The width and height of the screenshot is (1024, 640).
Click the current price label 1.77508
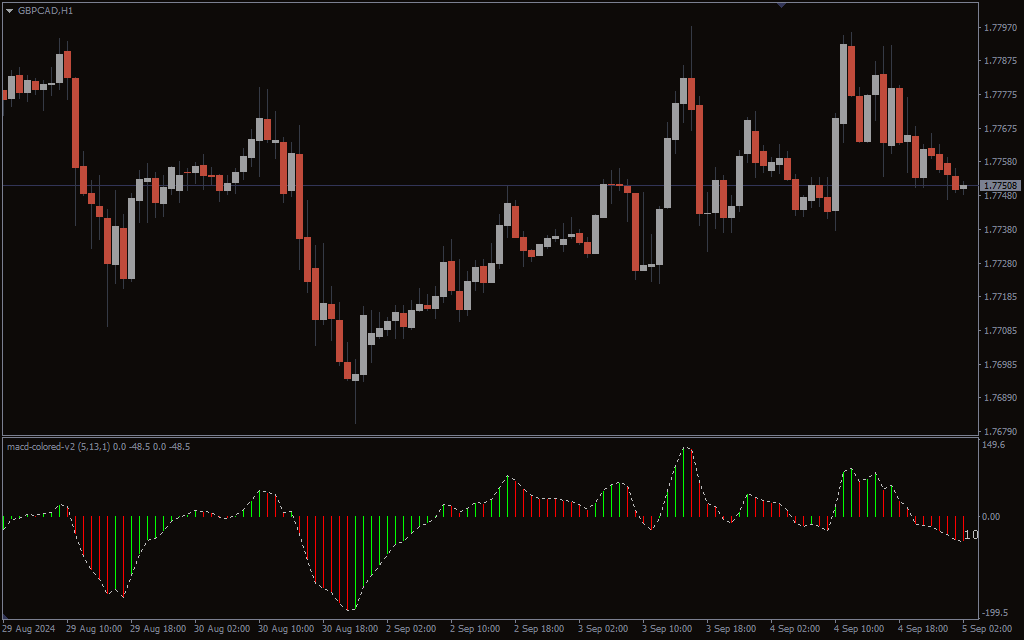1000,186
